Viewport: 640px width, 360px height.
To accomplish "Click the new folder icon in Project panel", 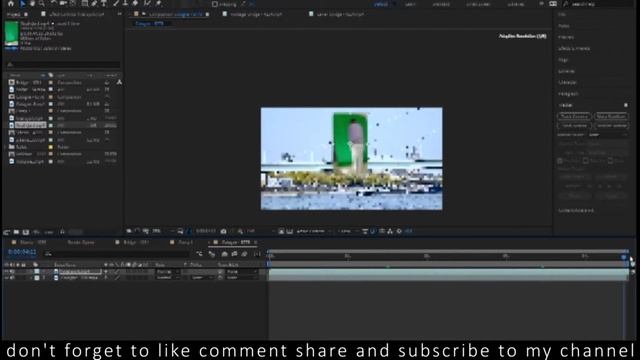I will click(x=16, y=232).
